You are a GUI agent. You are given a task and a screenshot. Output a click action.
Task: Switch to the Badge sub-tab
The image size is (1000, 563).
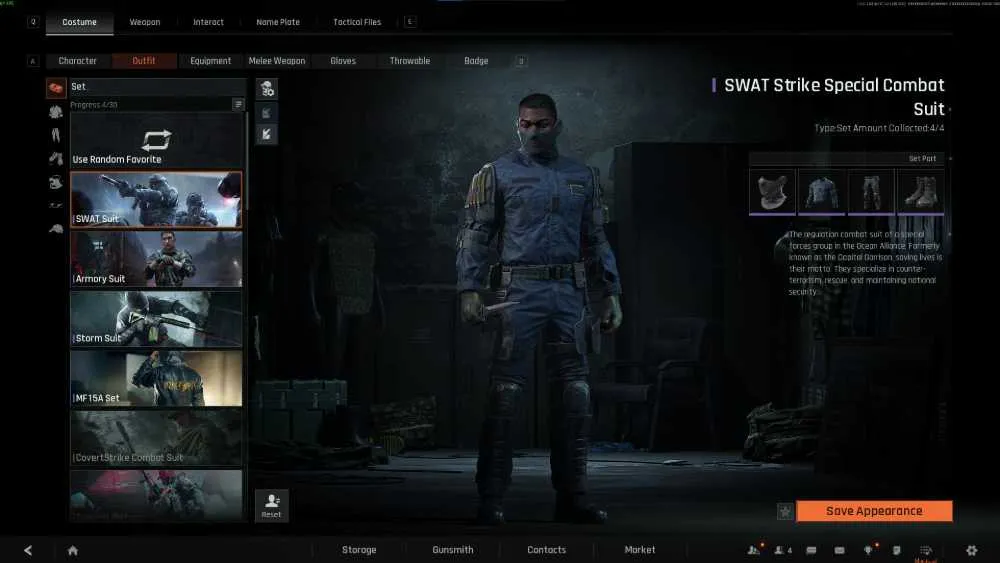476,61
